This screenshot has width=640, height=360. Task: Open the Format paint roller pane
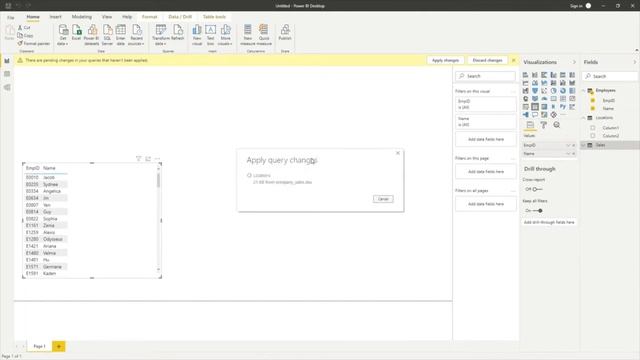click(x=543, y=125)
